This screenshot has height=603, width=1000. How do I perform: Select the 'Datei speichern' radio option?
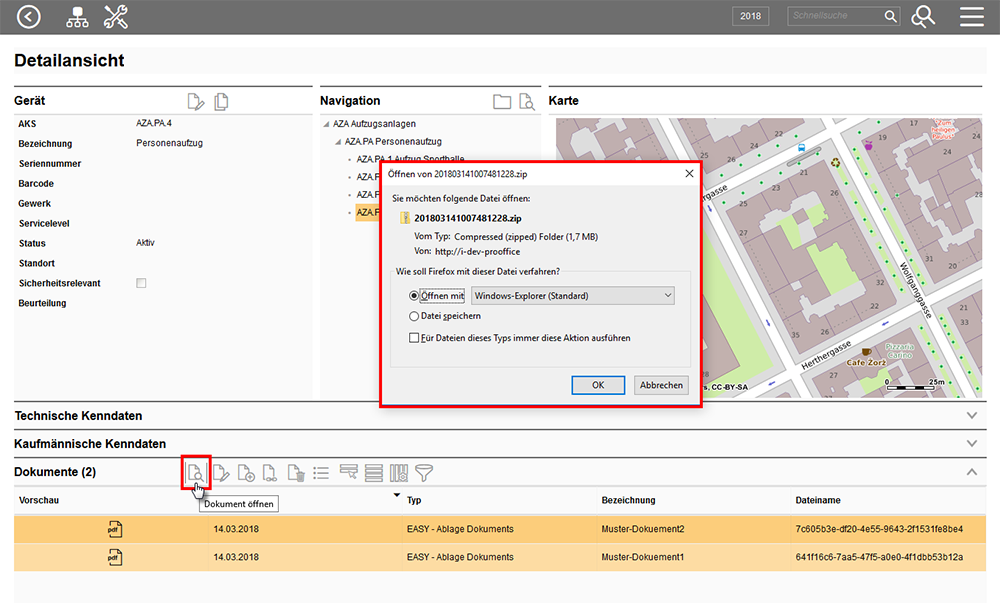click(415, 316)
